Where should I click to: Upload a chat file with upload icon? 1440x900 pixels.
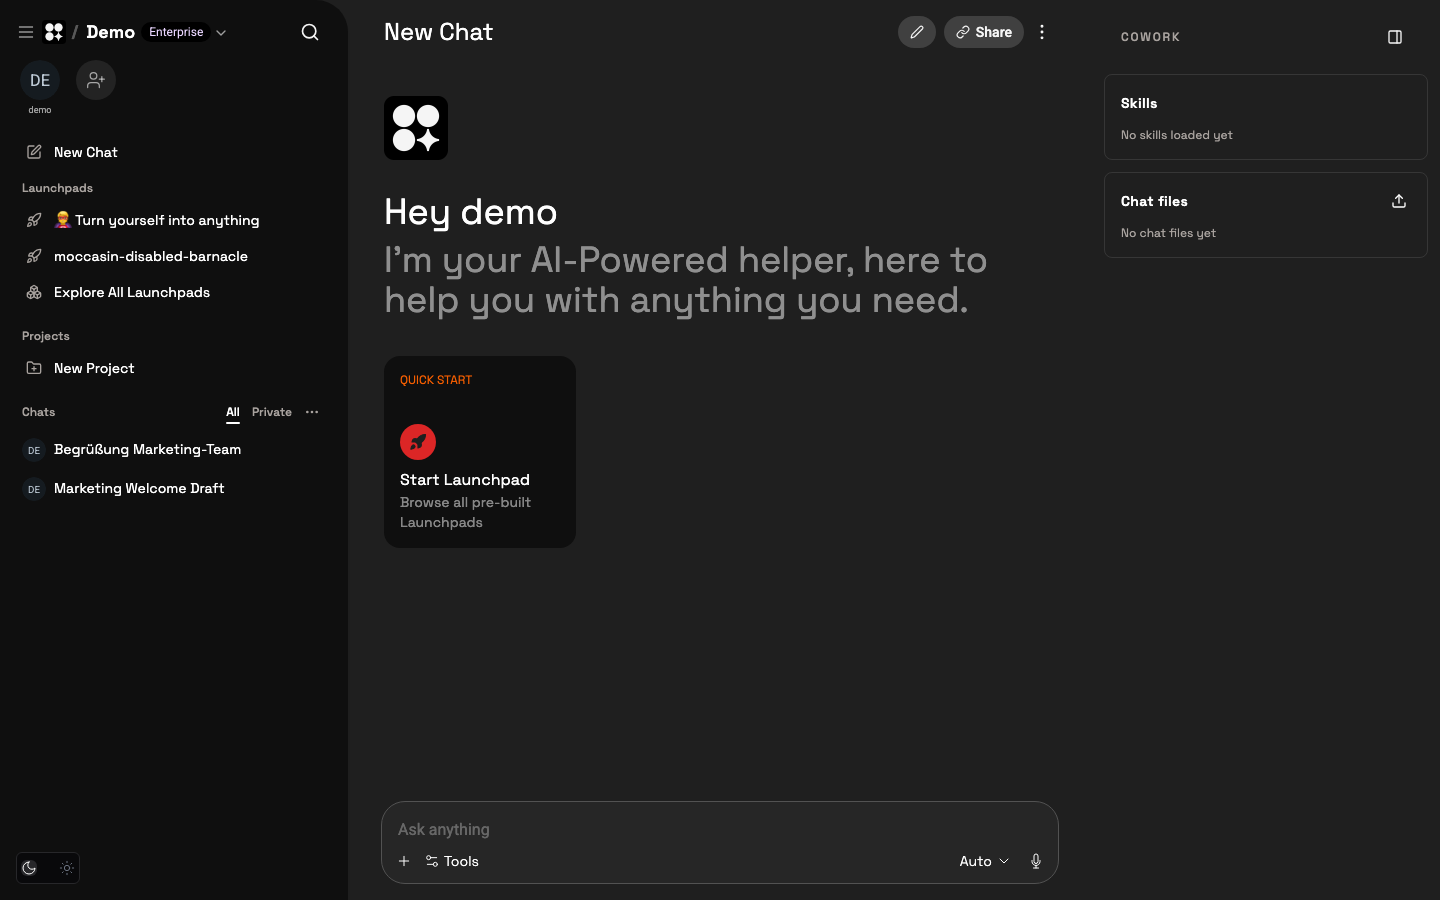(1399, 201)
